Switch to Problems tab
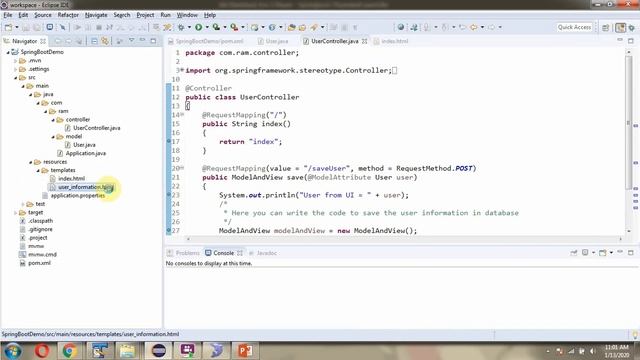The image size is (640, 360). [184, 253]
